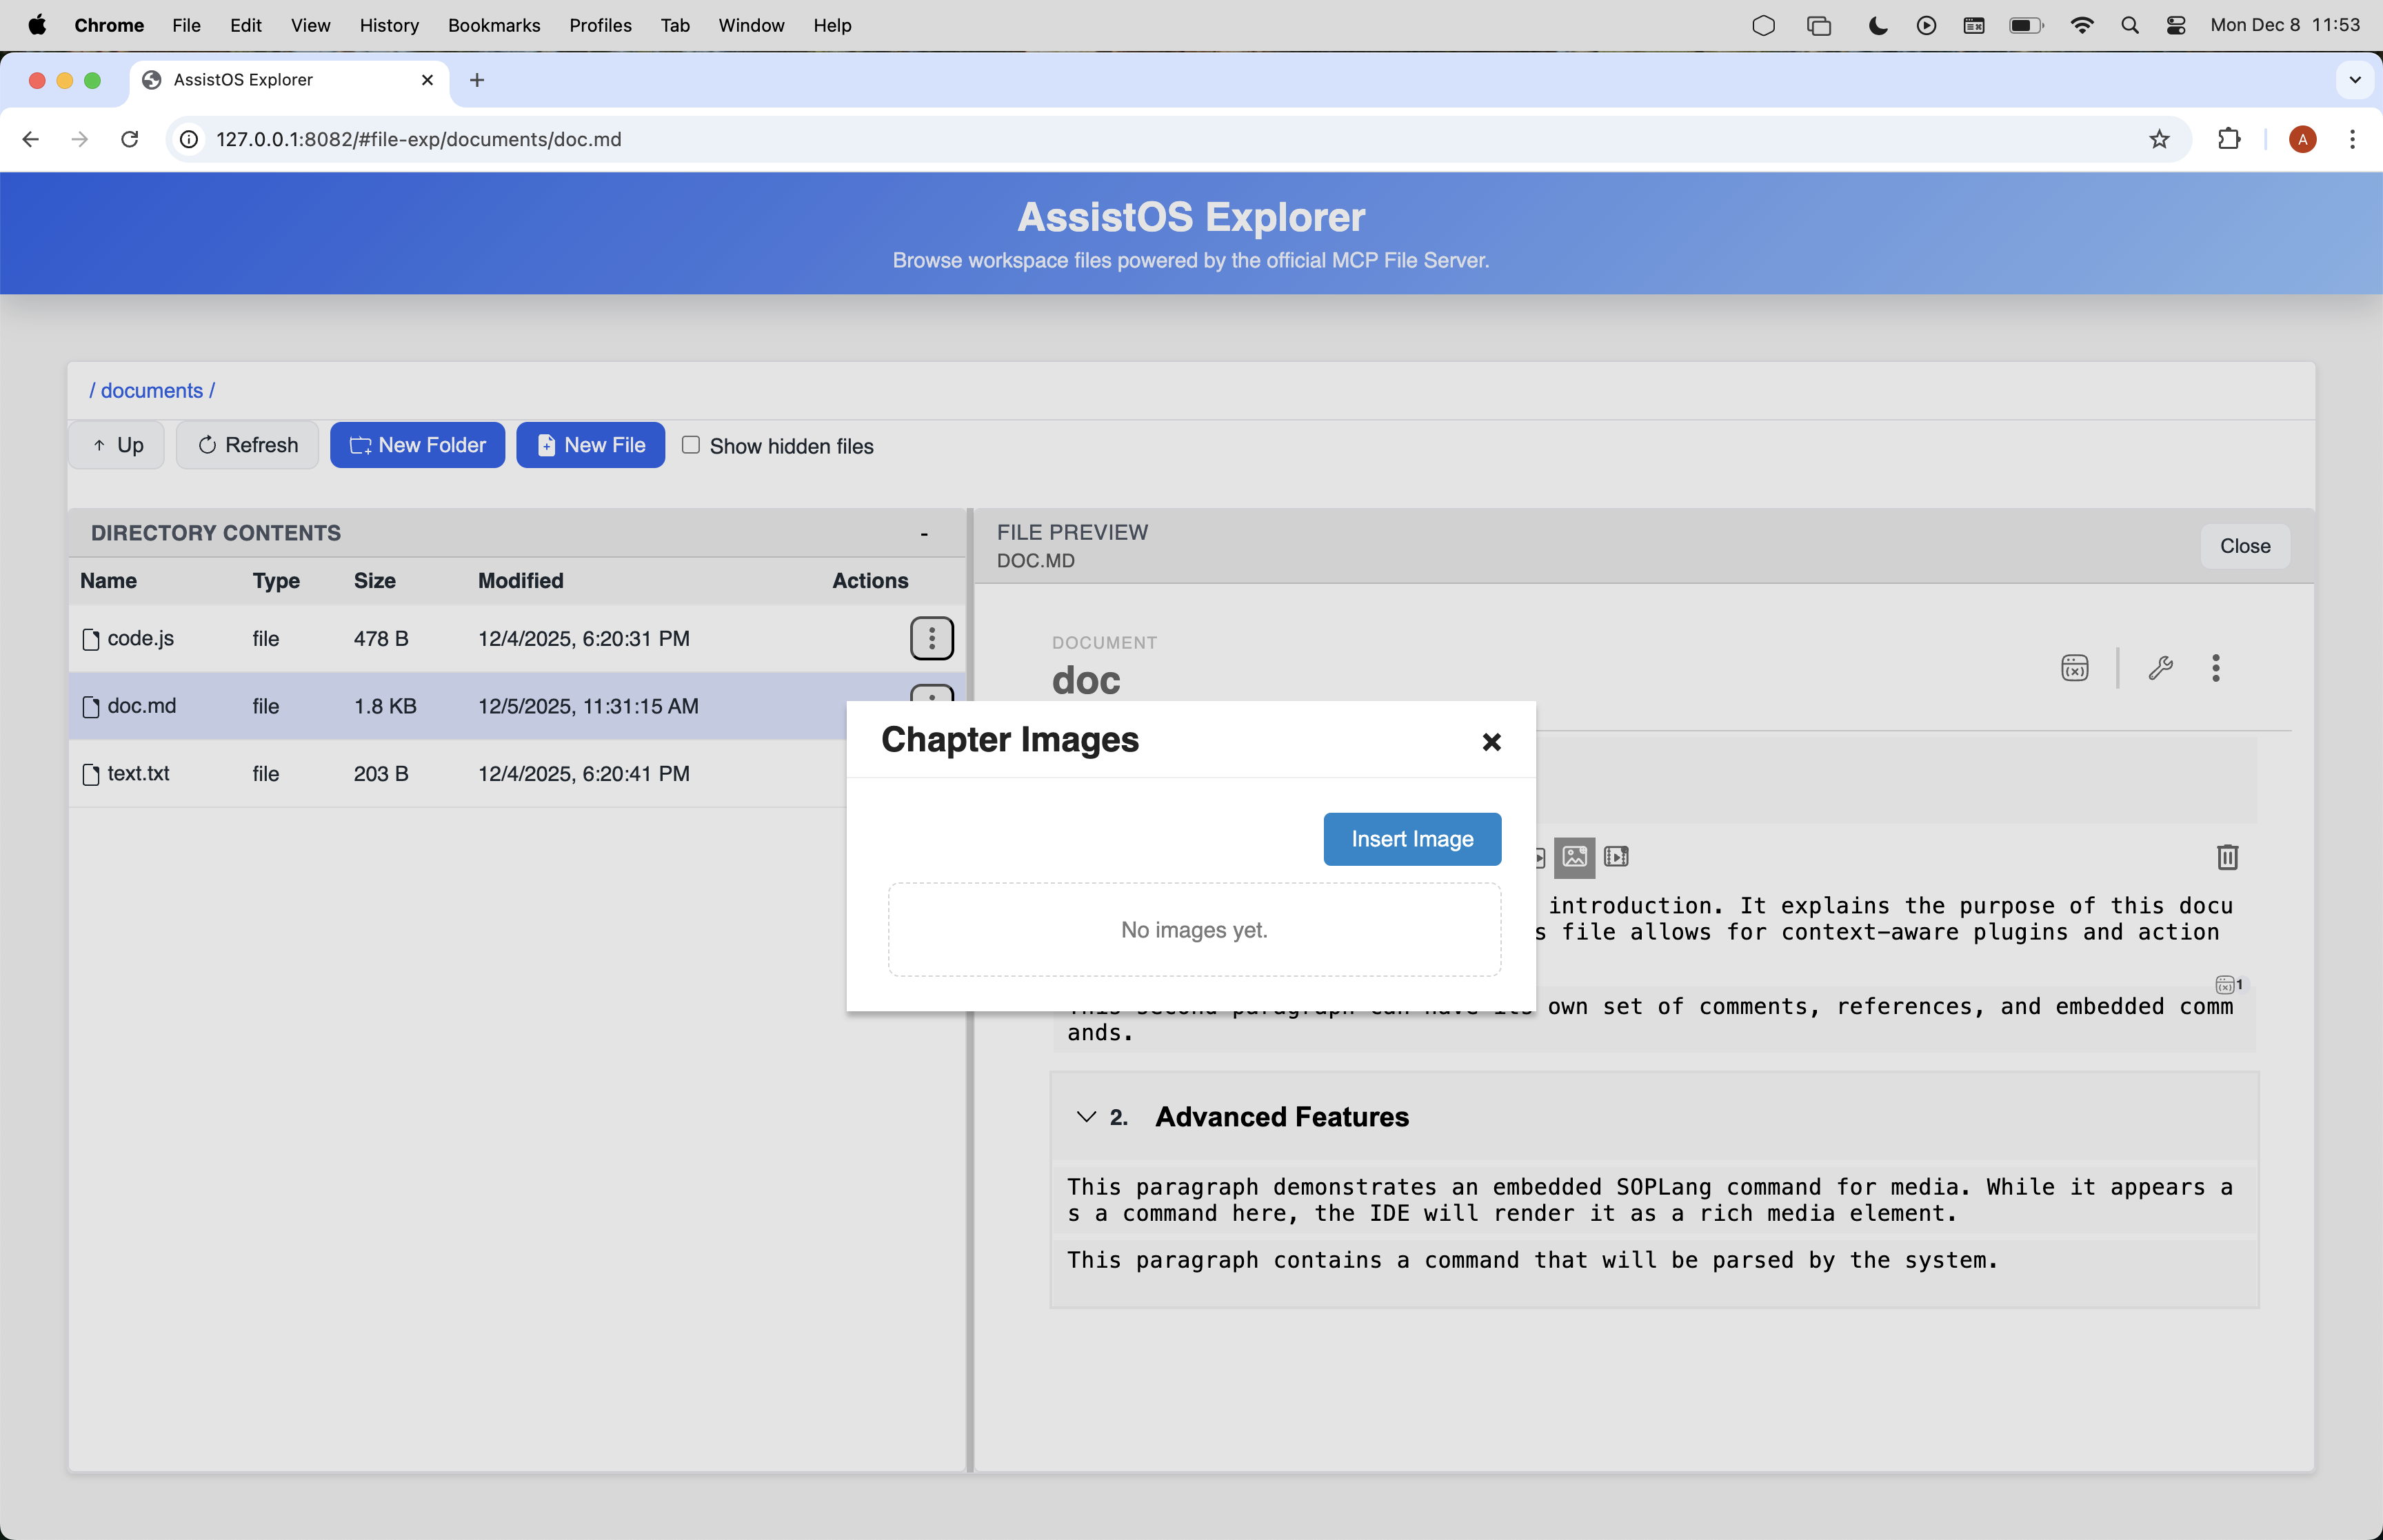Click the New Folder button
Image resolution: width=2383 pixels, height=1540 pixels.
[417, 445]
